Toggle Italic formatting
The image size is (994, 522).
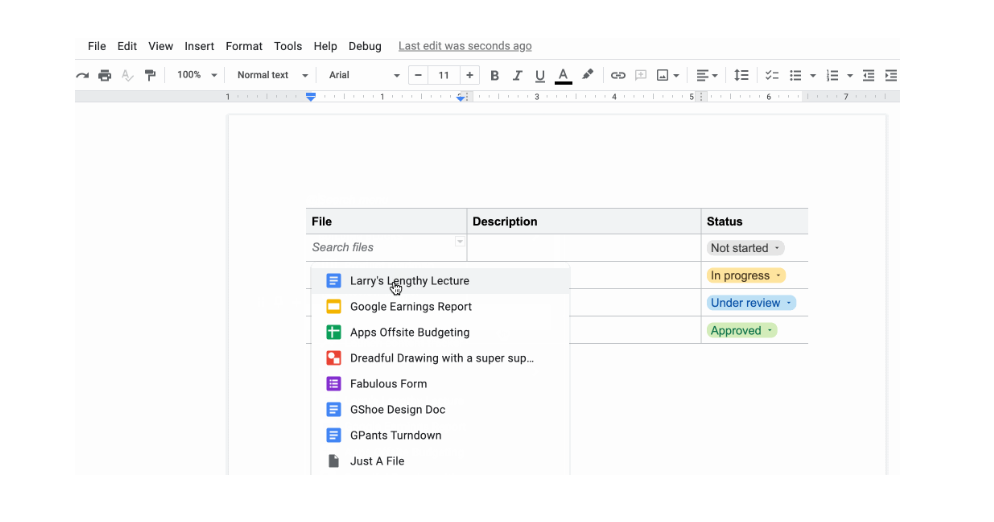518,75
